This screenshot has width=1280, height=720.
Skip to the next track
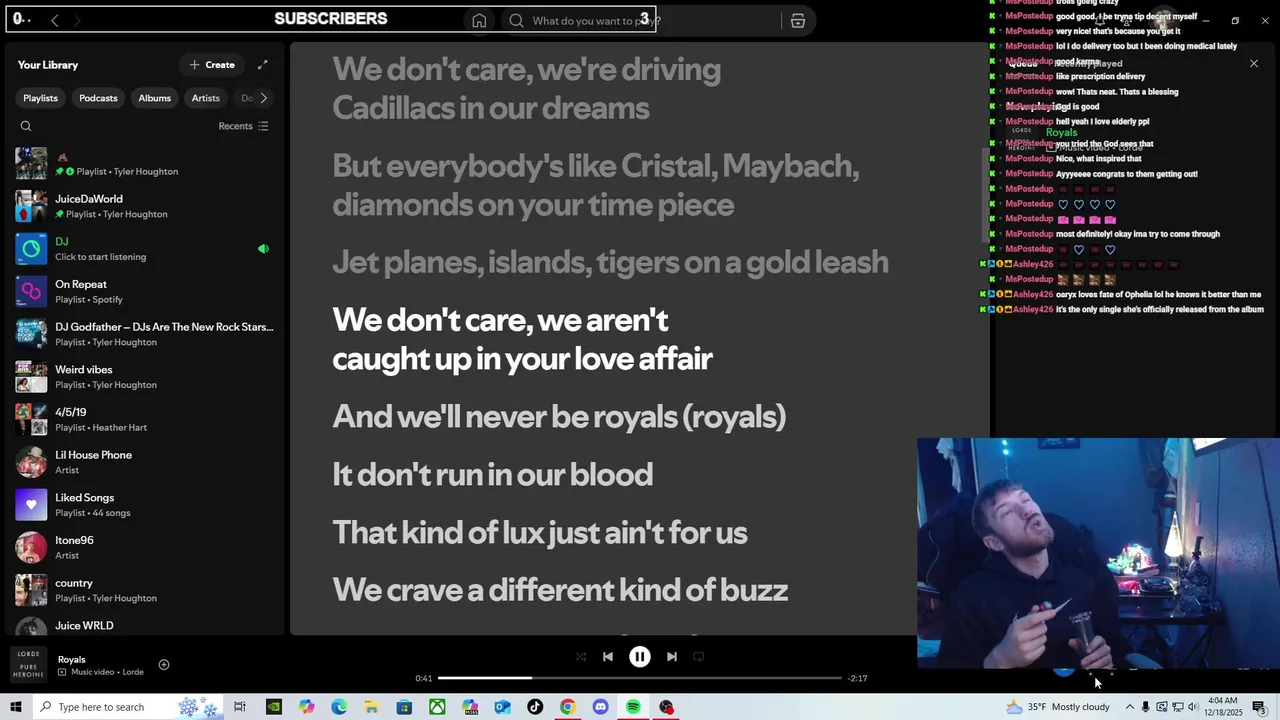point(672,657)
